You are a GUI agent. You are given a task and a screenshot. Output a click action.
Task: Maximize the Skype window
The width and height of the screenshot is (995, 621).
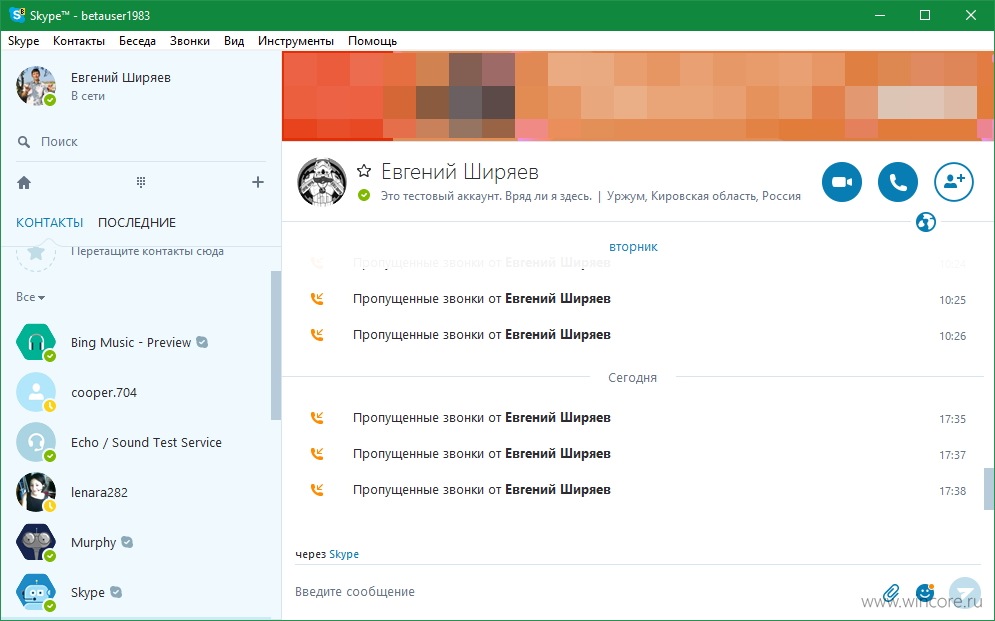[x=925, y=15]
